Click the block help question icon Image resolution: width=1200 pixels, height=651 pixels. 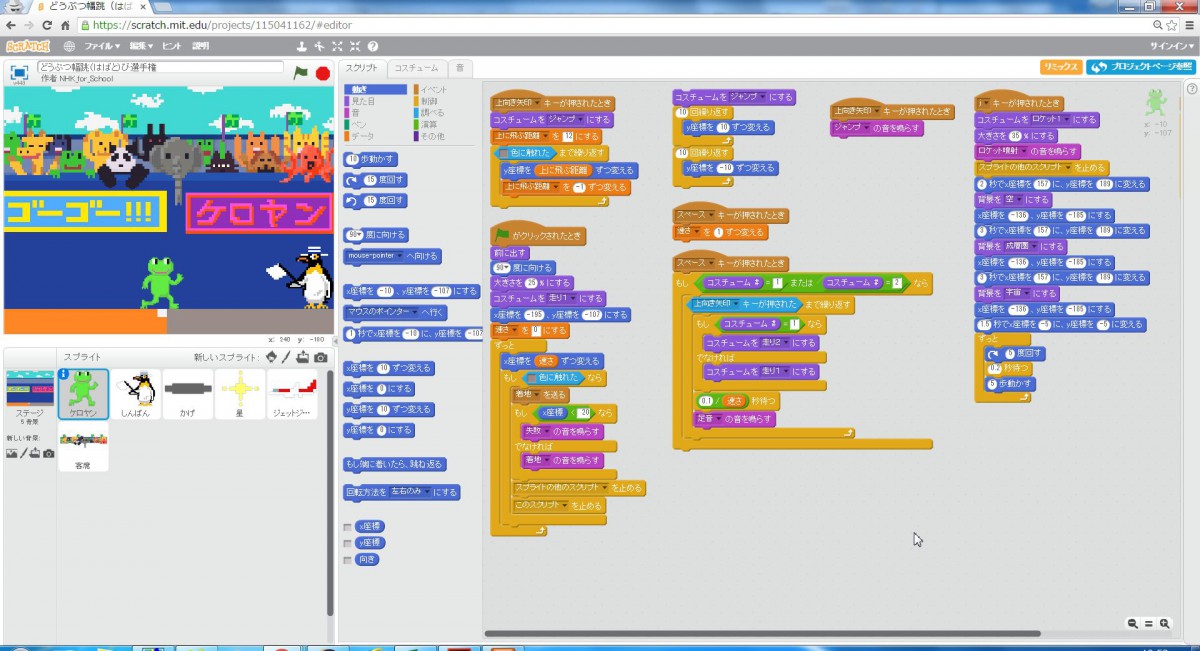[x=372, y=46]
